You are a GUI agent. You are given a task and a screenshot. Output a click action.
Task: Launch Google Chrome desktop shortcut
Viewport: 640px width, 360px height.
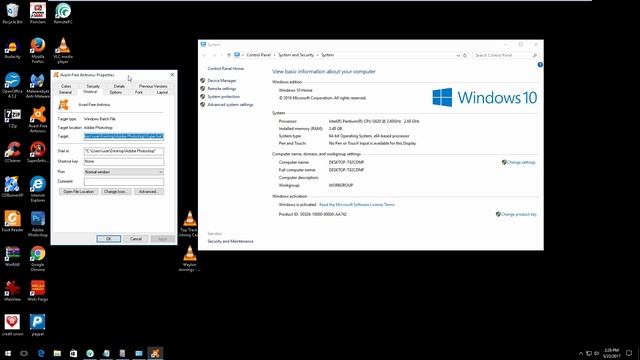pyautogui.click(x=38, y=258)
